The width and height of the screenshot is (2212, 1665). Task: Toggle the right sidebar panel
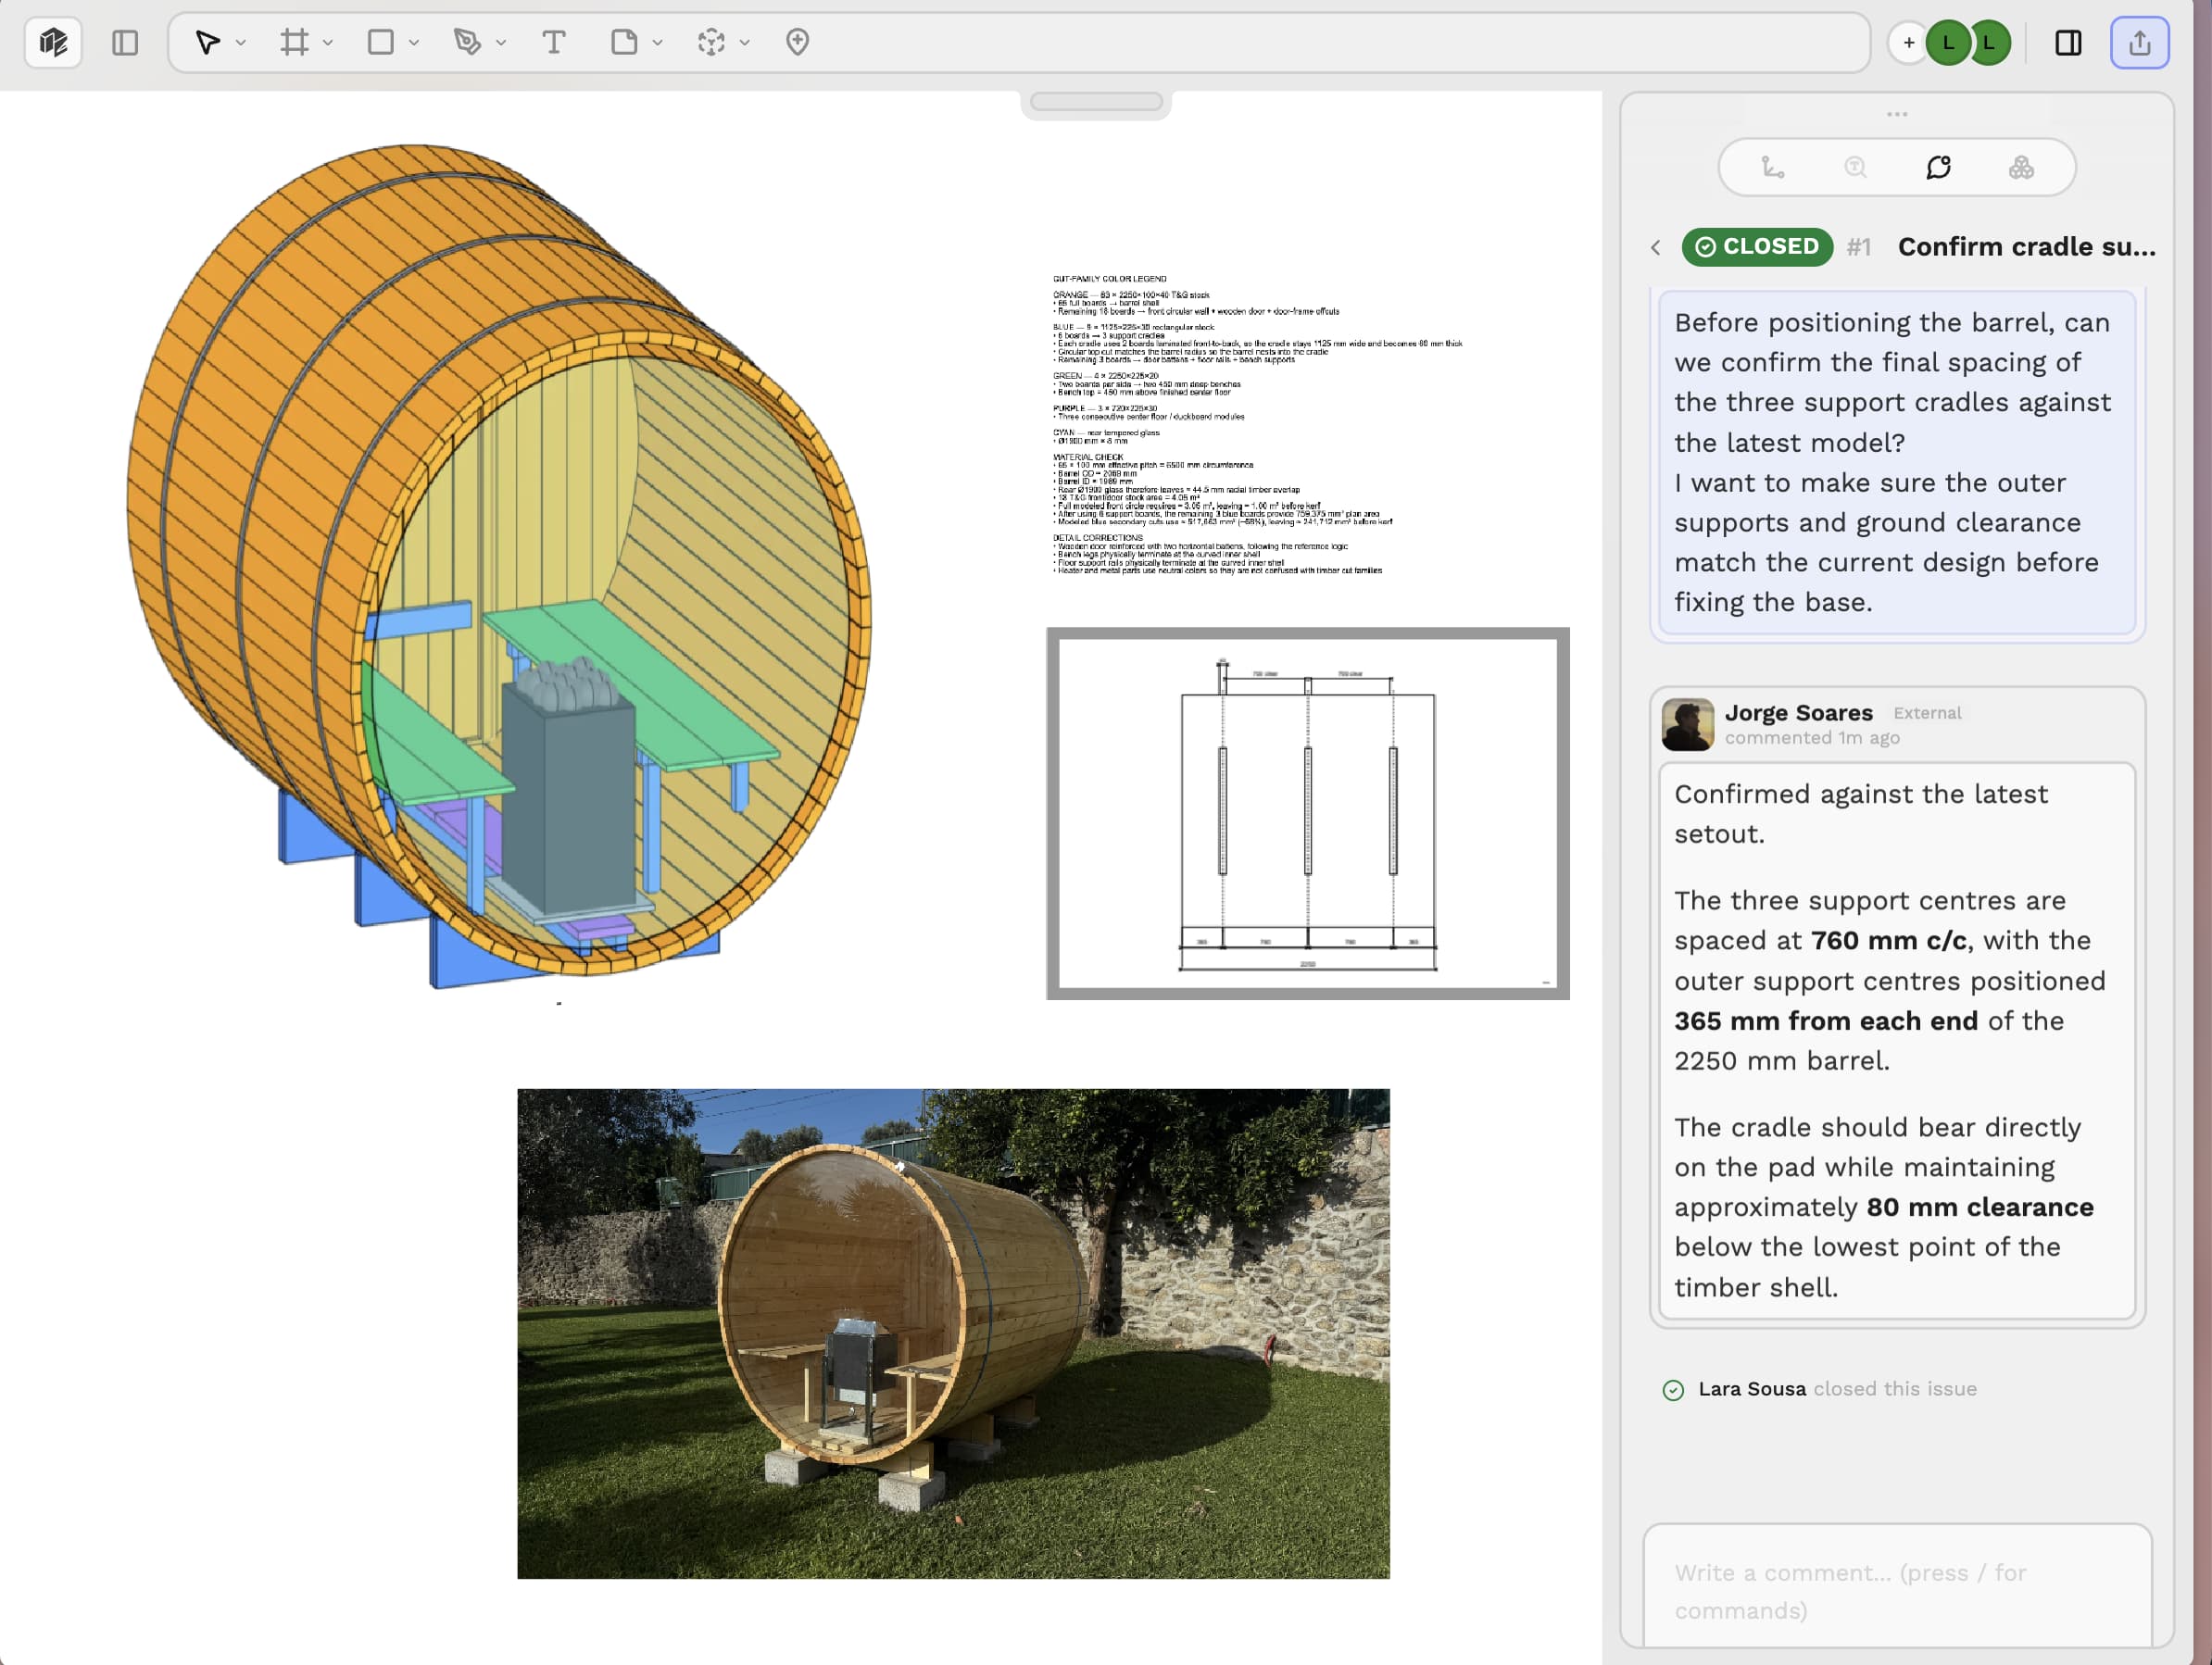[2068, 43]
